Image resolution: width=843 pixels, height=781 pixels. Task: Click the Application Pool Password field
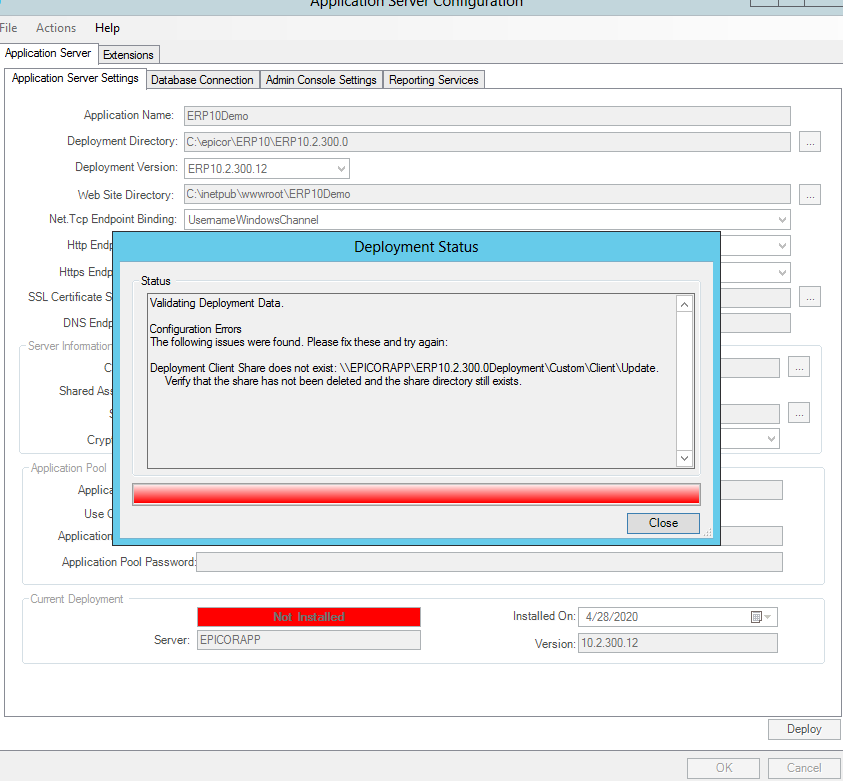pos(489,561)
